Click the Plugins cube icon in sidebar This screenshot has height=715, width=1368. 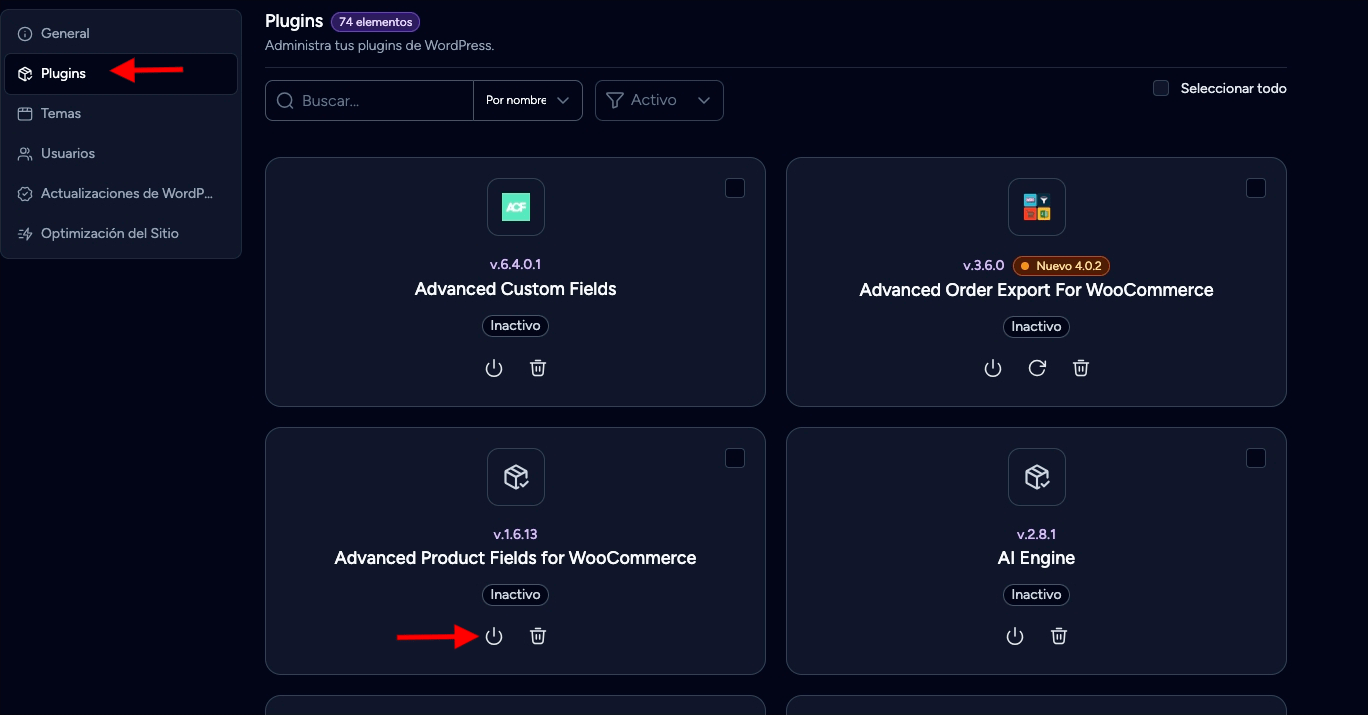[x=25, y=74]
